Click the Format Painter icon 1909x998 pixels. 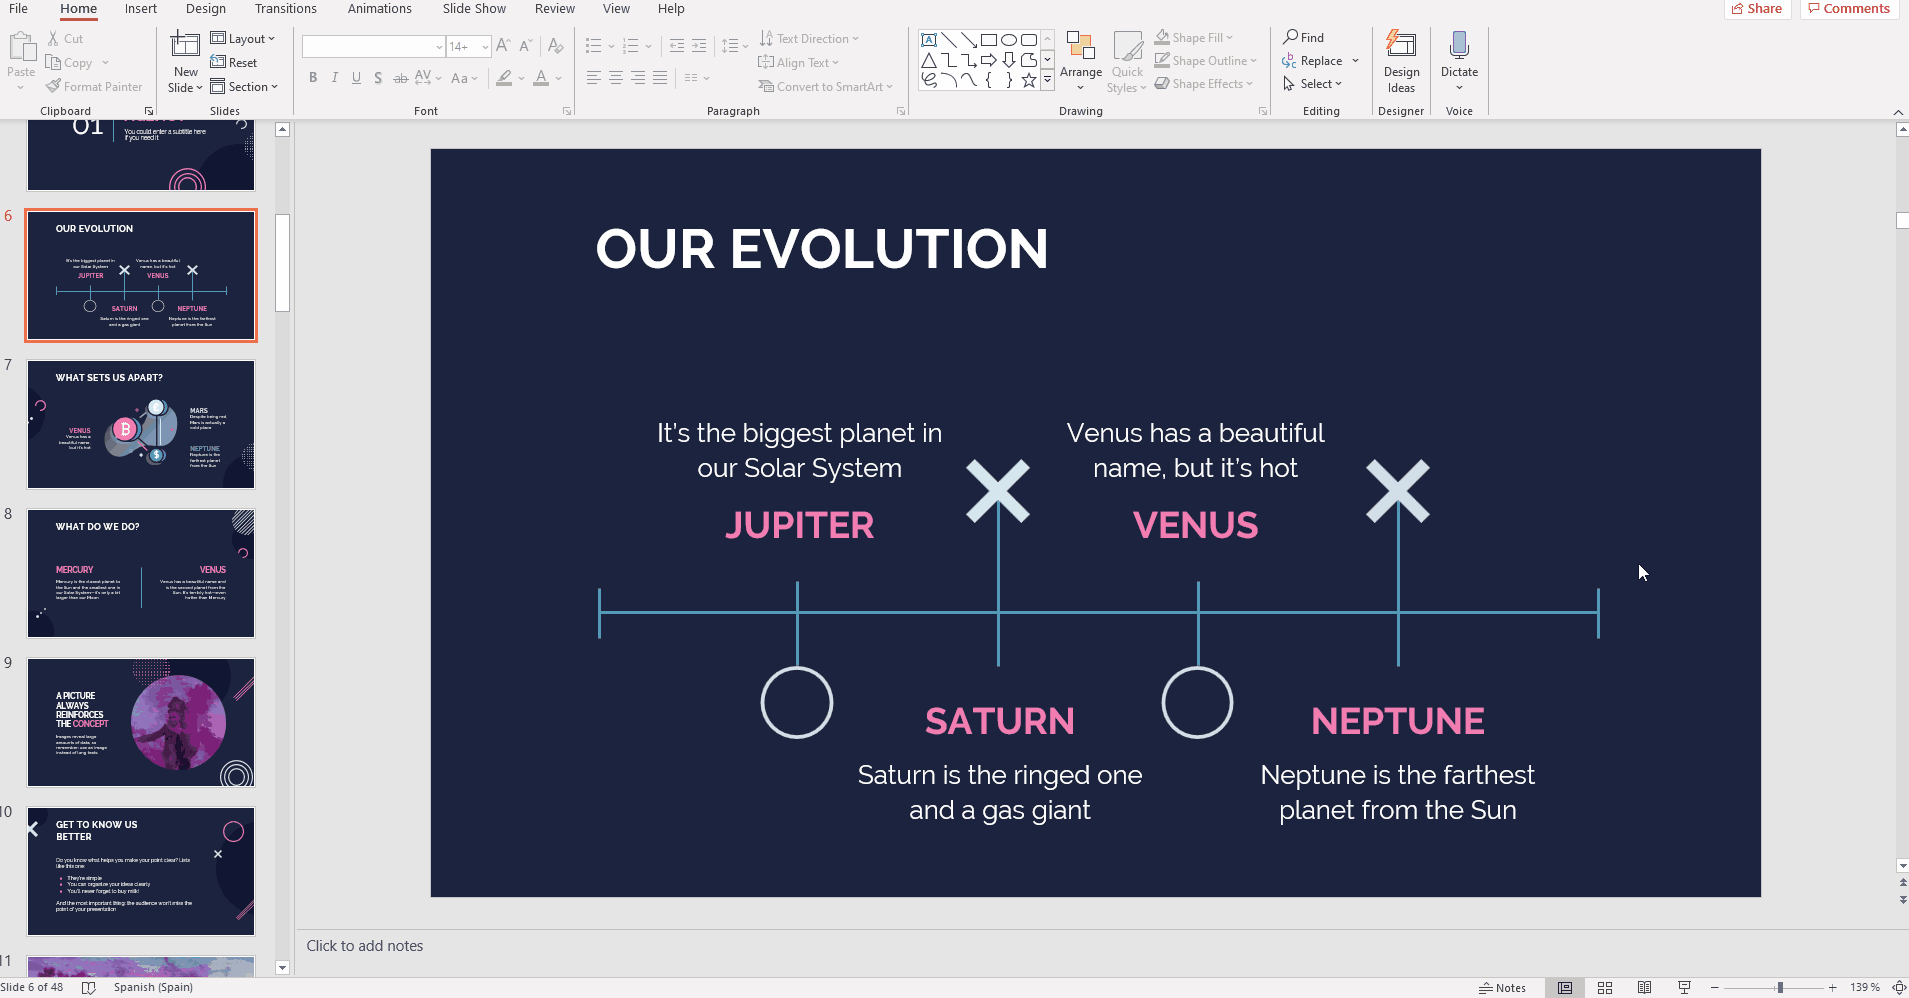(x=55, y=87)
